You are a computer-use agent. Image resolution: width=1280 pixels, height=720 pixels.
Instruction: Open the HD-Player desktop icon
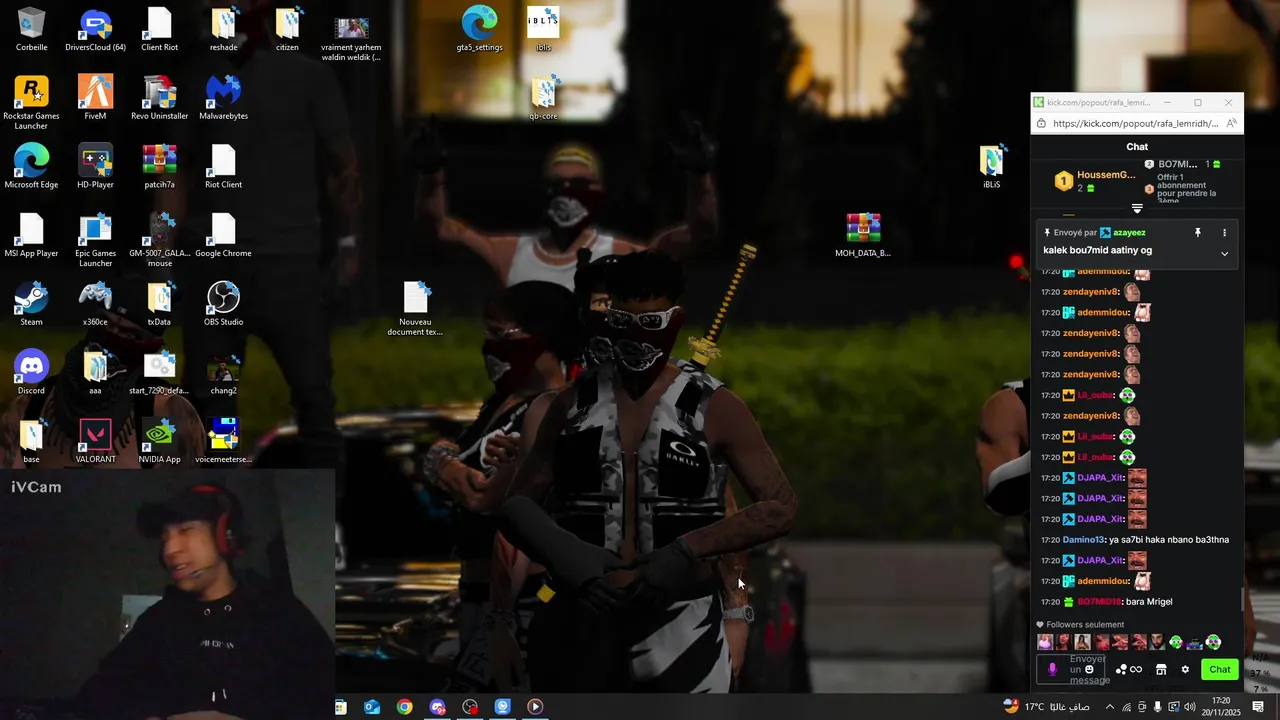[x=95, y=167]
